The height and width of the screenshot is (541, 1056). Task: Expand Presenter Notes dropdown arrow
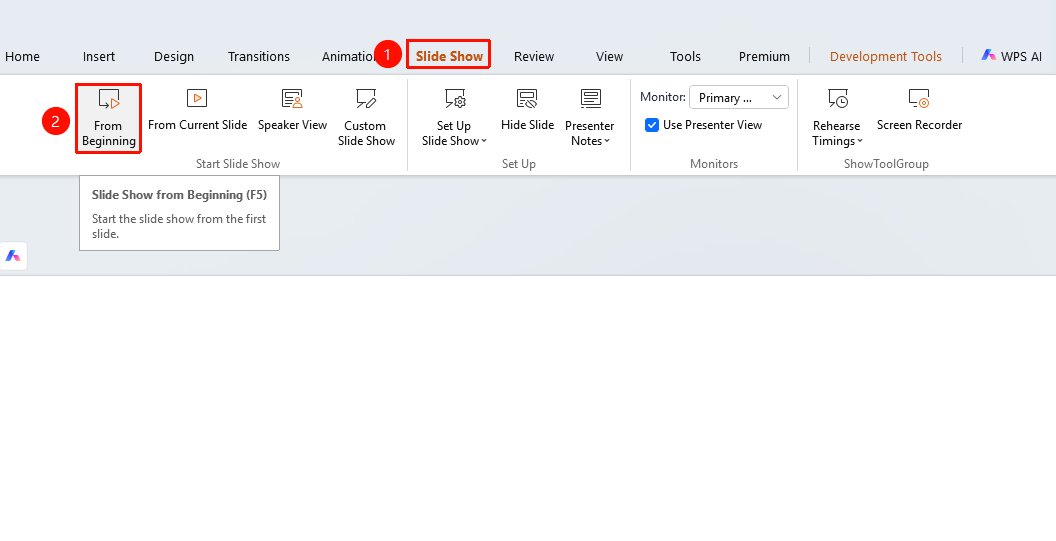[607, 141]
